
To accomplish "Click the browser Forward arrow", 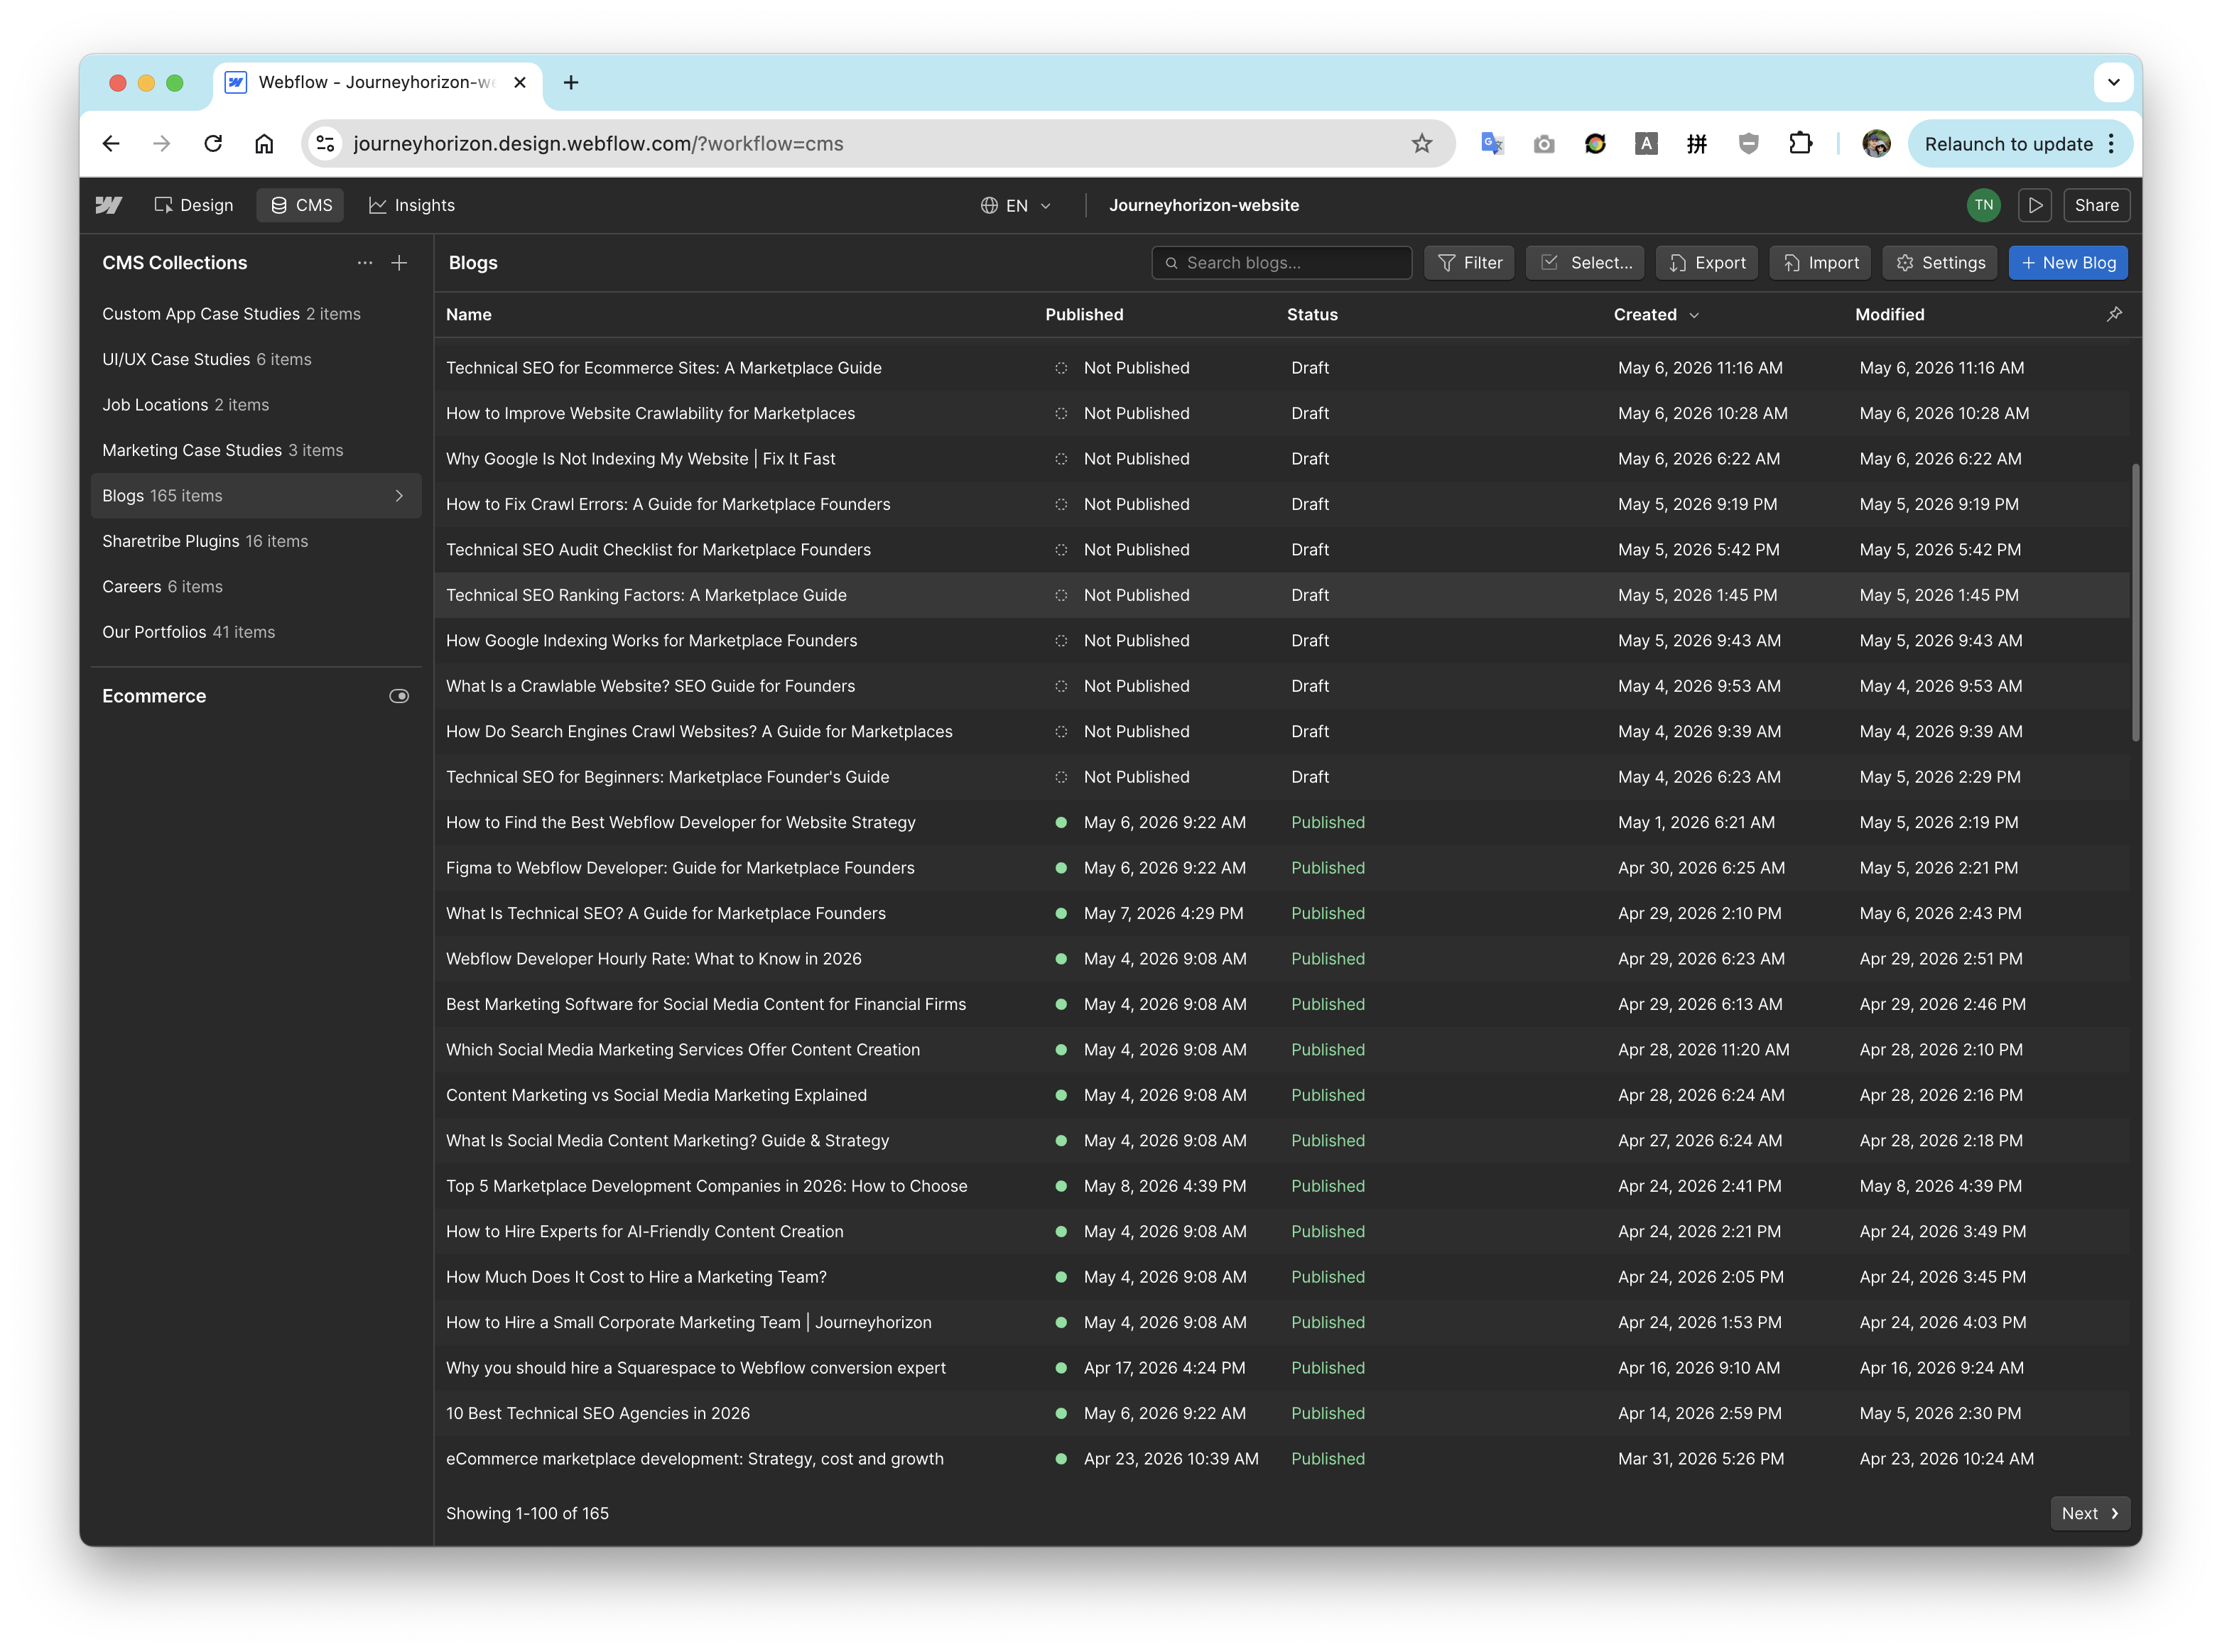I will (161, 144).
